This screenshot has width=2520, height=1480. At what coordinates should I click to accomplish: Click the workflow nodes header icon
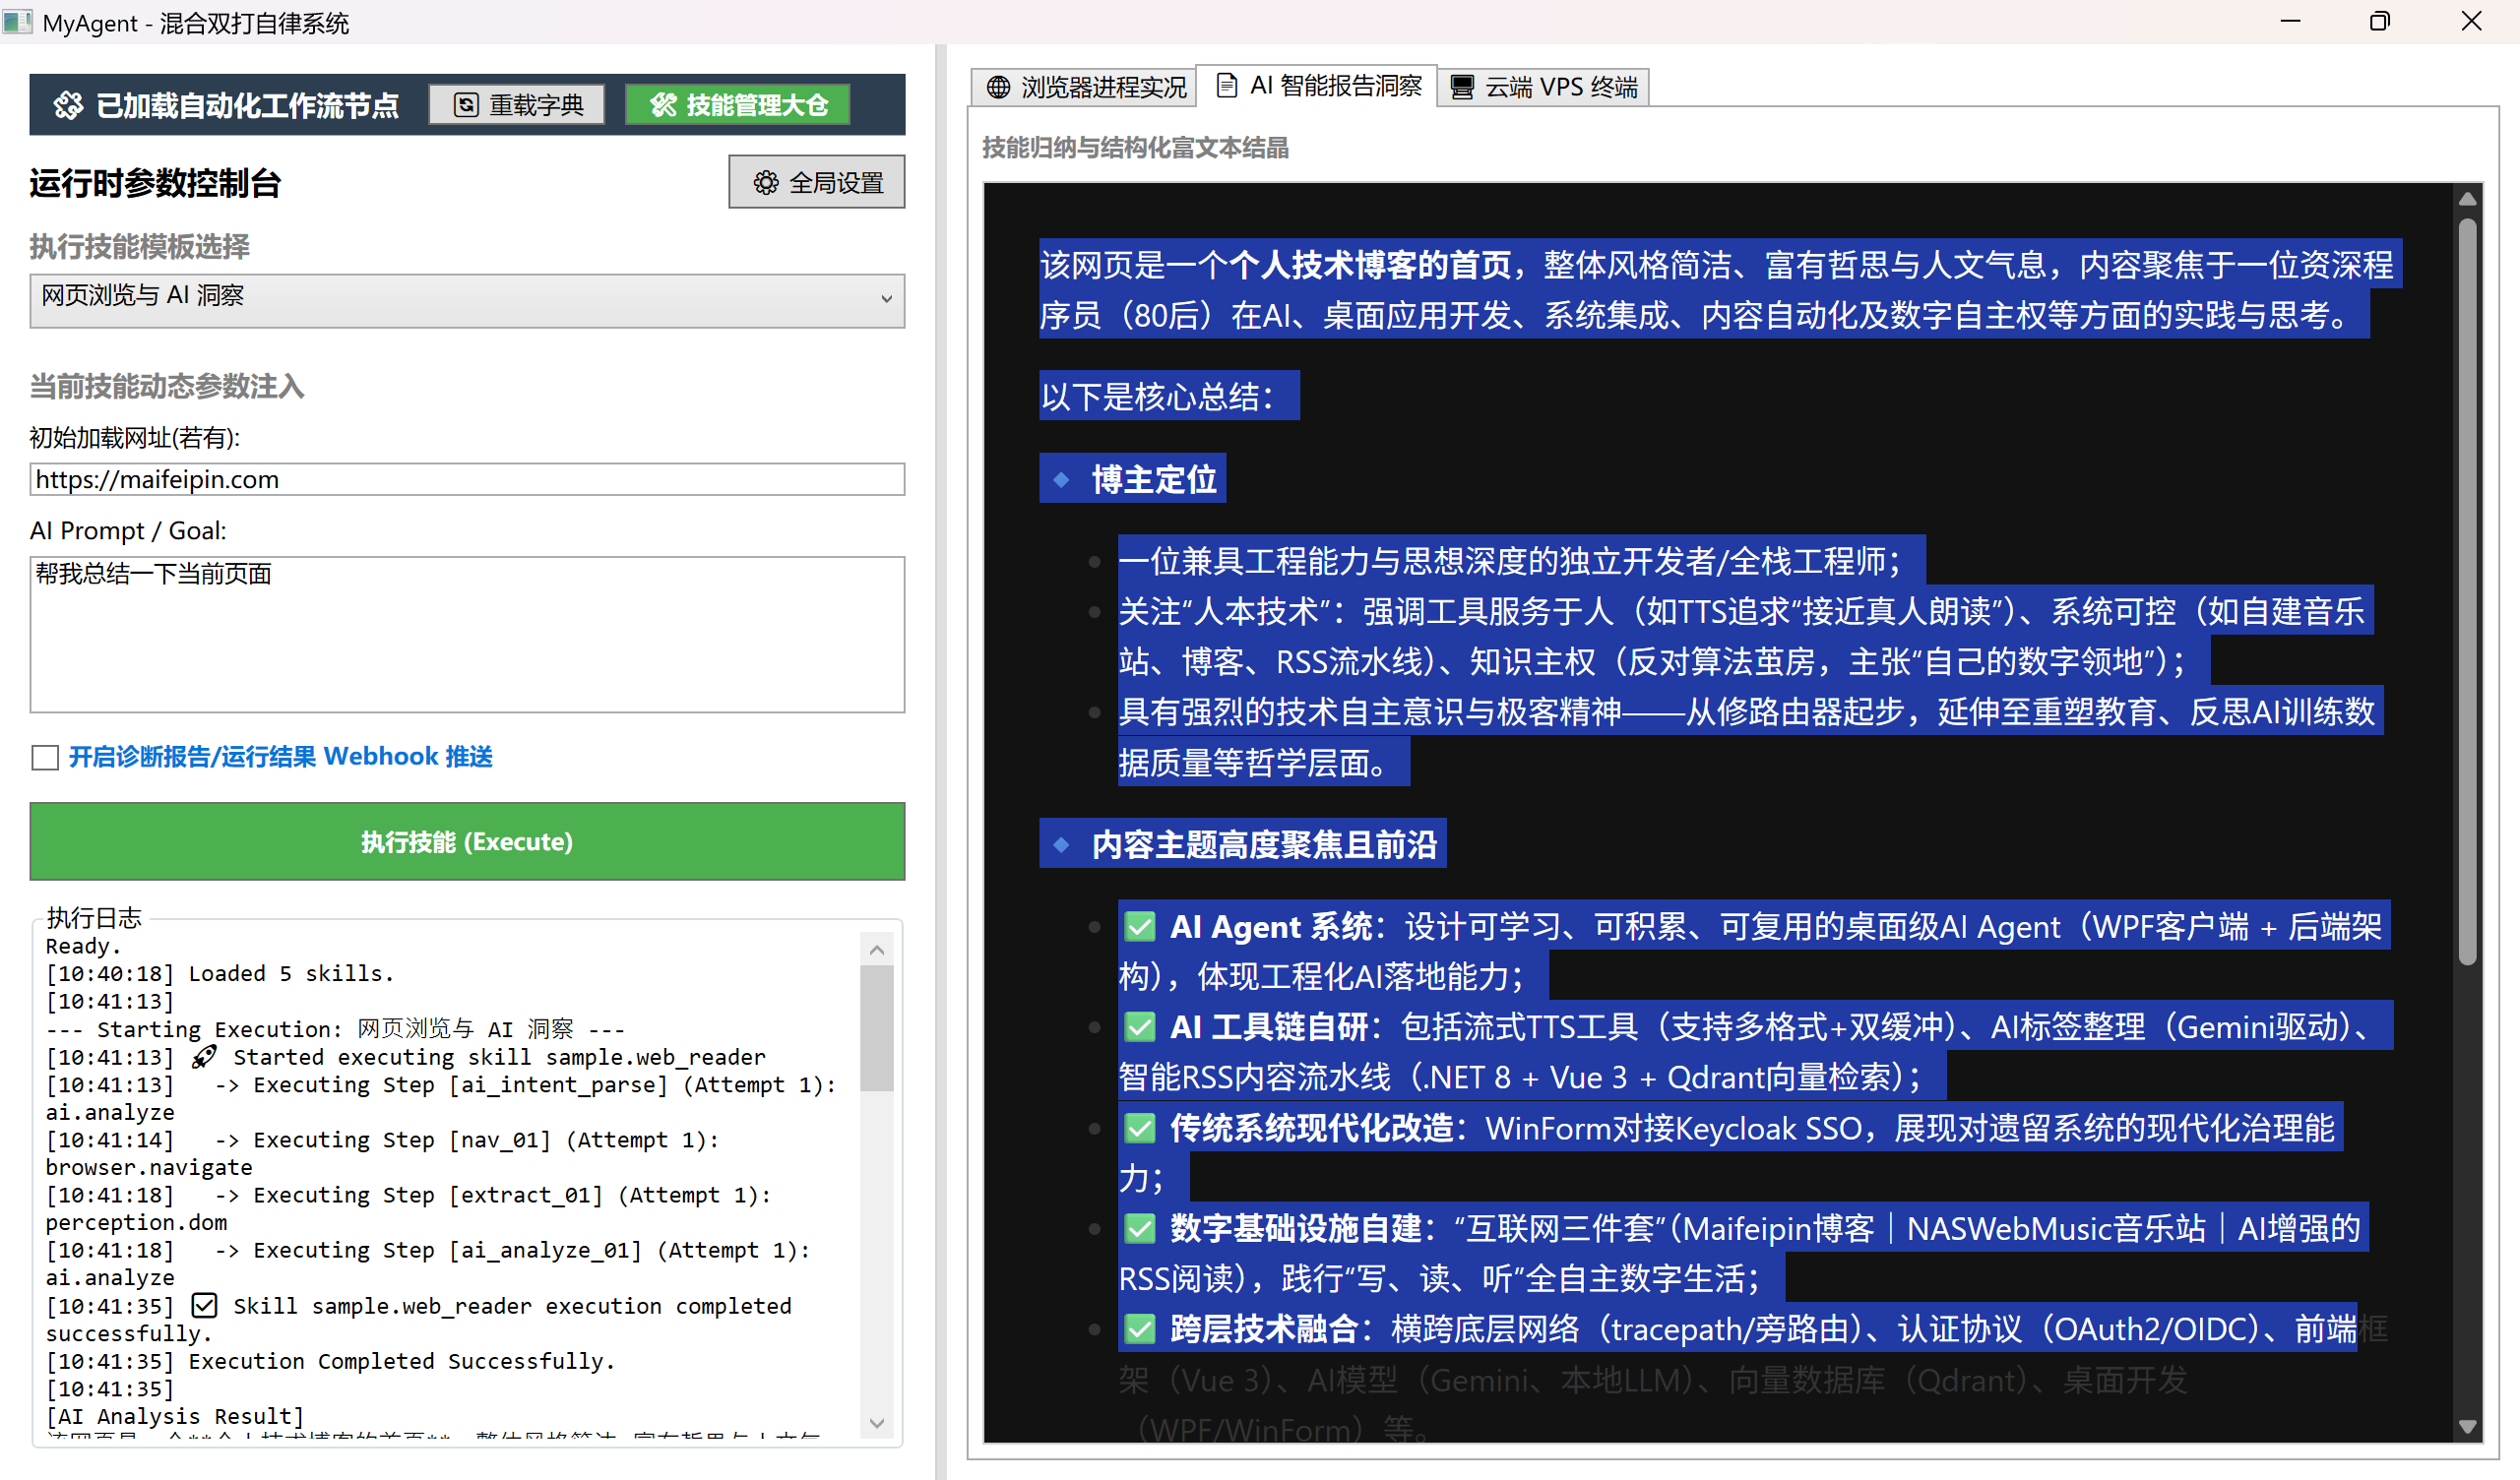[68, 105]
